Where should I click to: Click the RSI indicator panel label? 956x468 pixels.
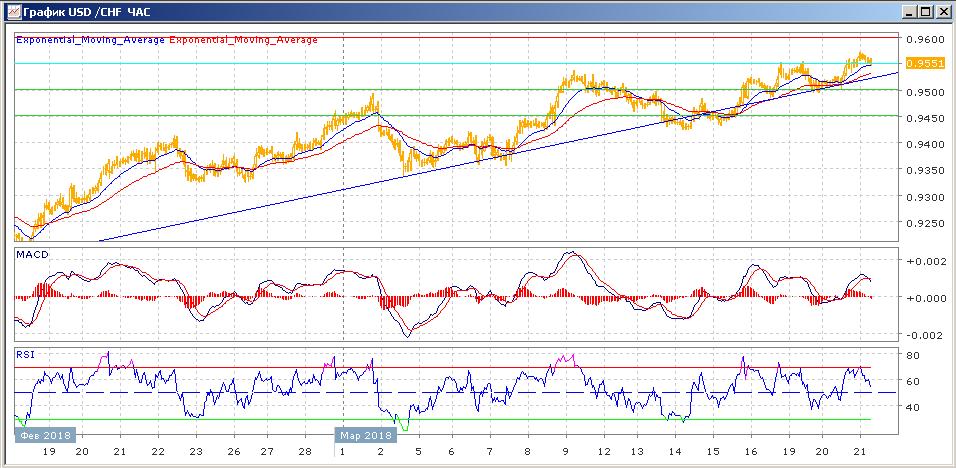point(25,354)
